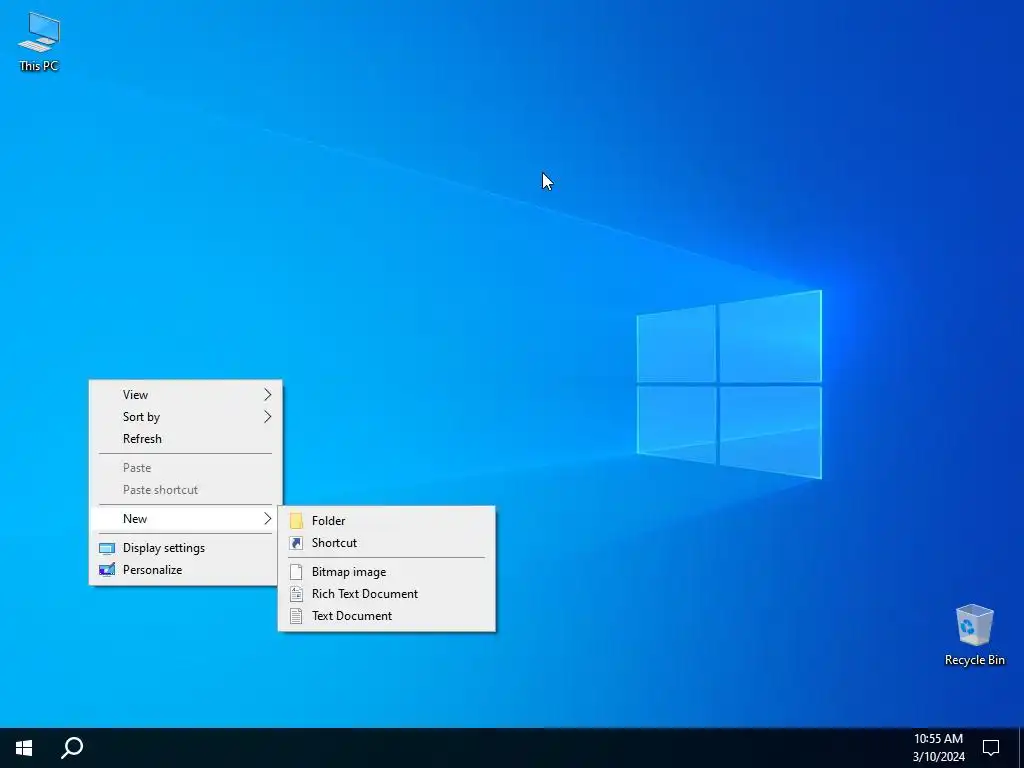Select the New menu entry

click(x=185, y=519)
